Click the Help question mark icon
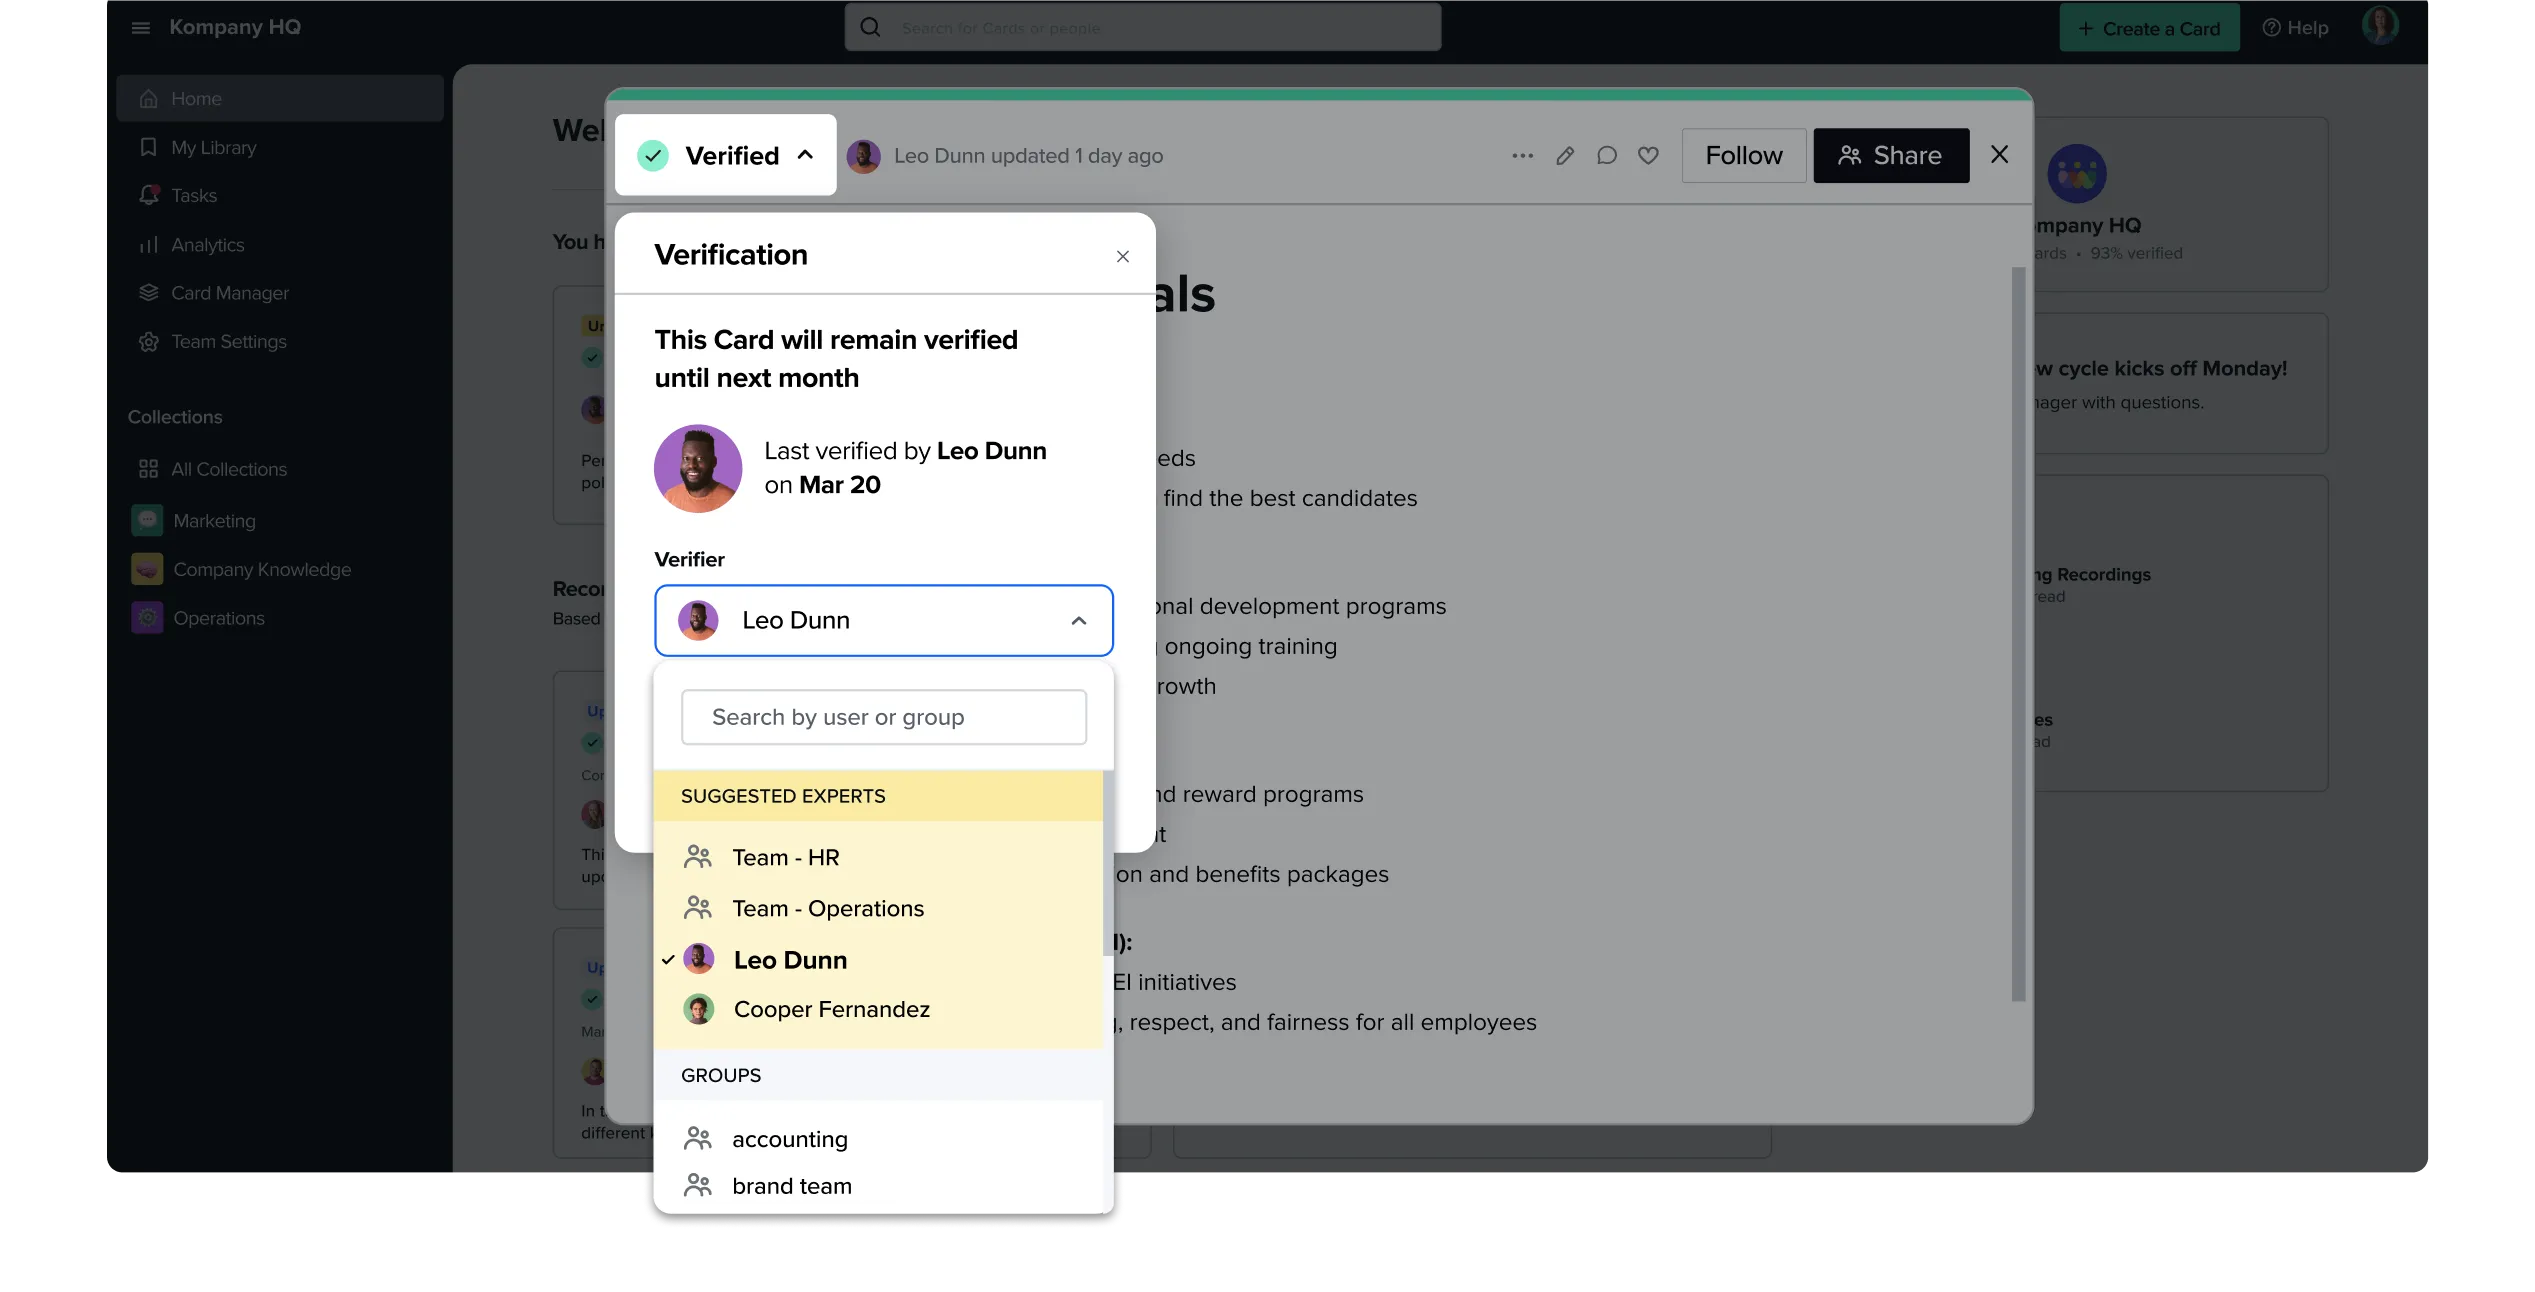 point(2272,28)
